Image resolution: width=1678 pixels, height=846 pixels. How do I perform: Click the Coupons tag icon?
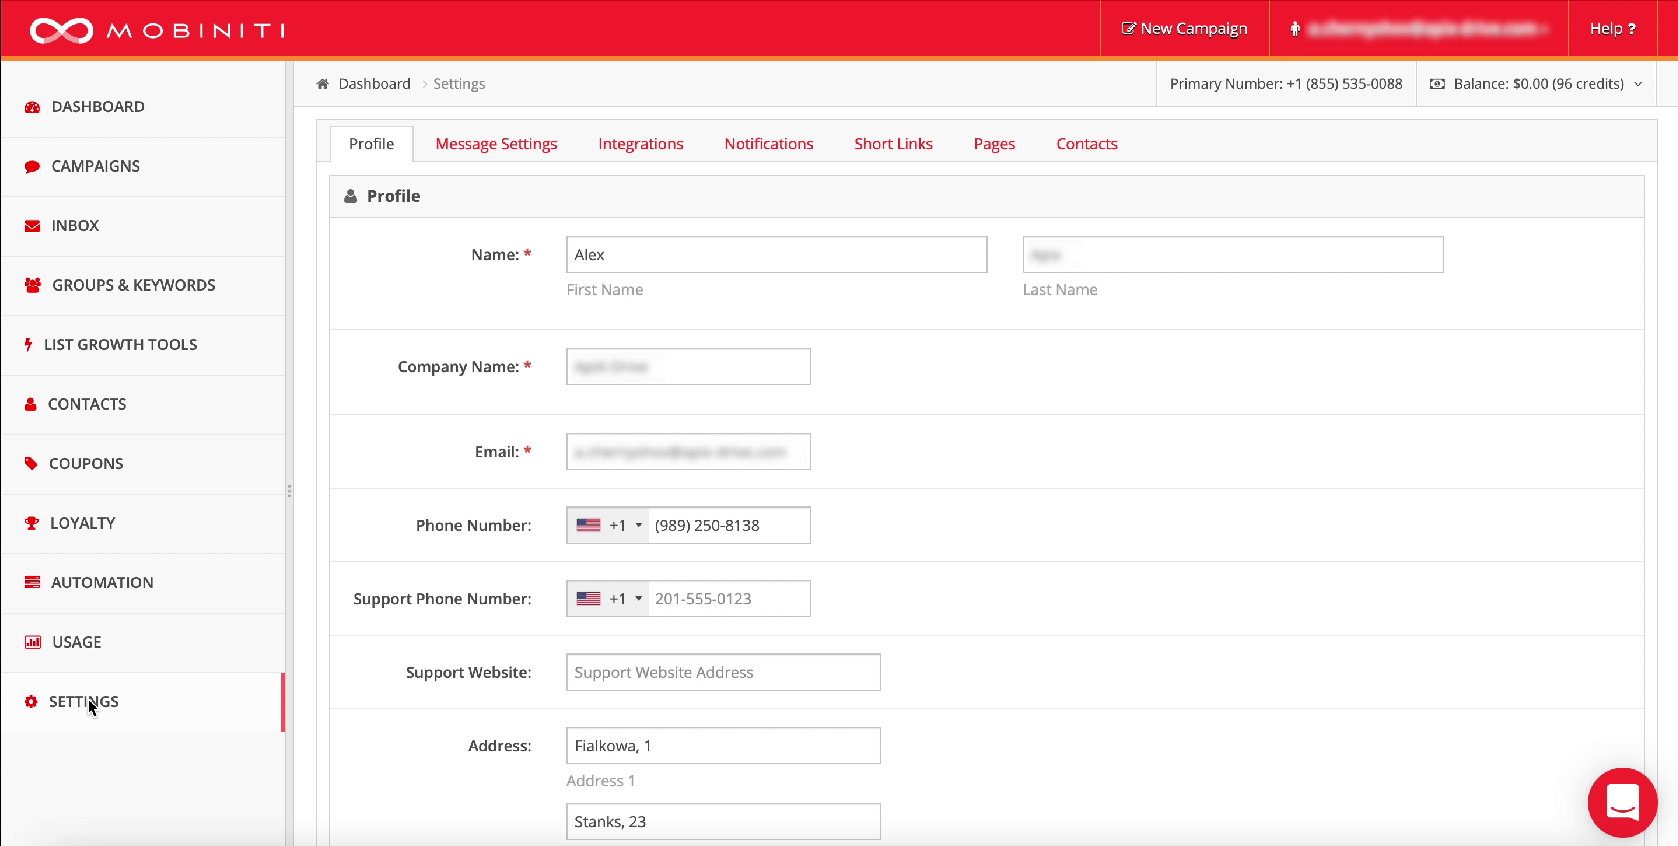click(31, 464)
